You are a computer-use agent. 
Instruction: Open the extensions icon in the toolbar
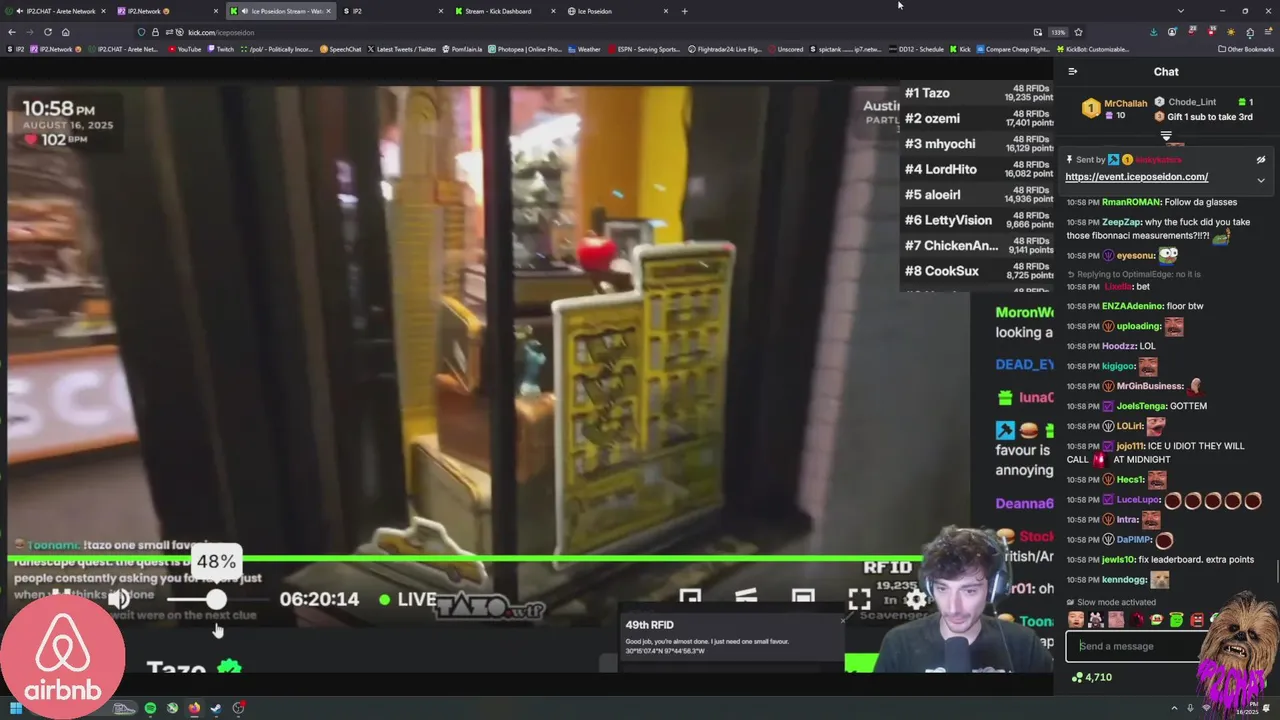(1250, 32)
